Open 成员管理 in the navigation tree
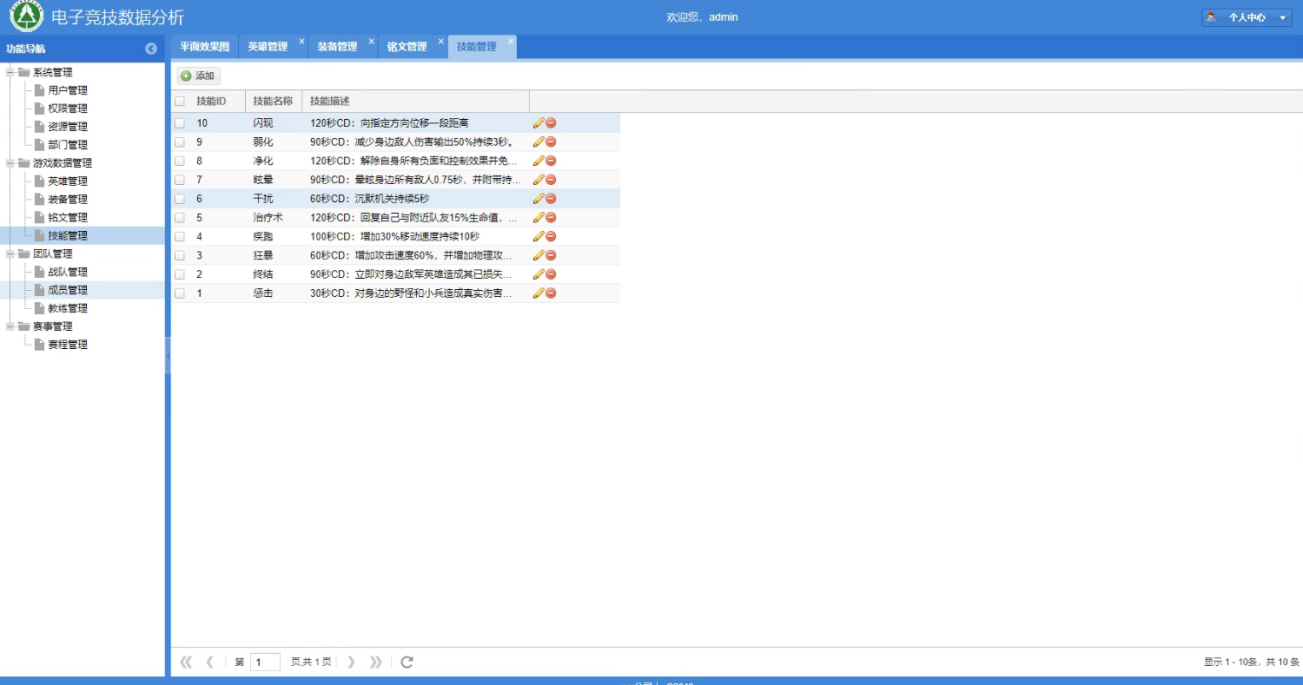The image size is (1303, 685). point(68,290)
